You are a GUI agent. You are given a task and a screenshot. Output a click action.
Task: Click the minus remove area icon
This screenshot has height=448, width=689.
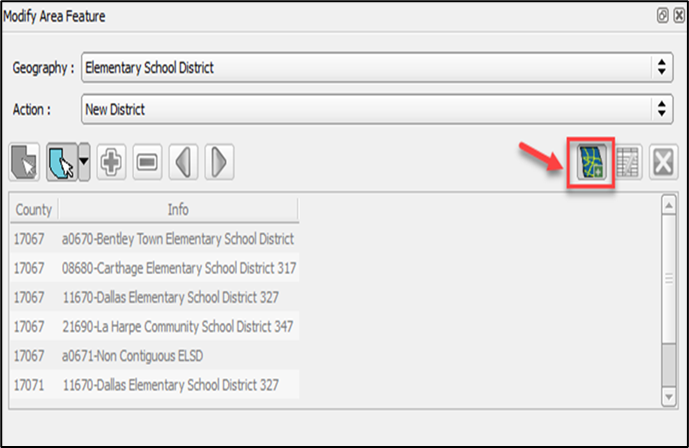coord(147,162)
